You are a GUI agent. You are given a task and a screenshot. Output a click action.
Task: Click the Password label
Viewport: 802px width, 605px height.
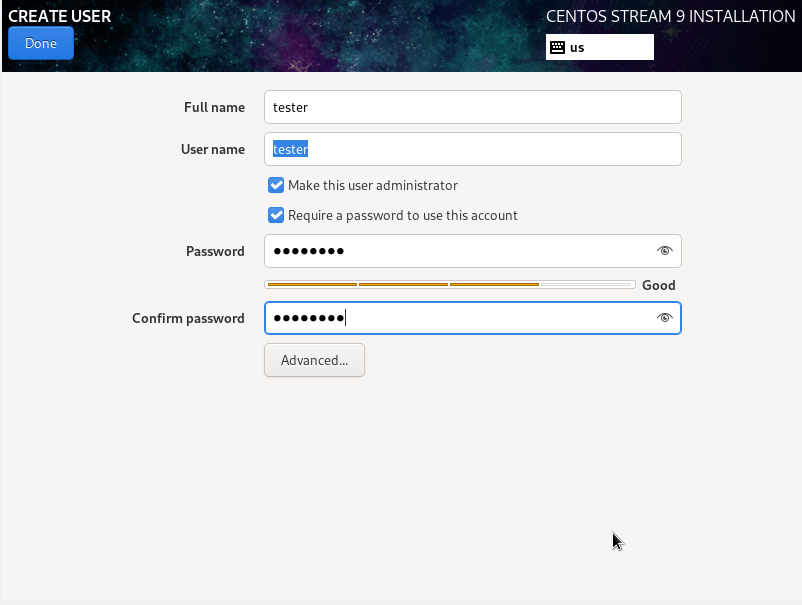click(215, 251)
